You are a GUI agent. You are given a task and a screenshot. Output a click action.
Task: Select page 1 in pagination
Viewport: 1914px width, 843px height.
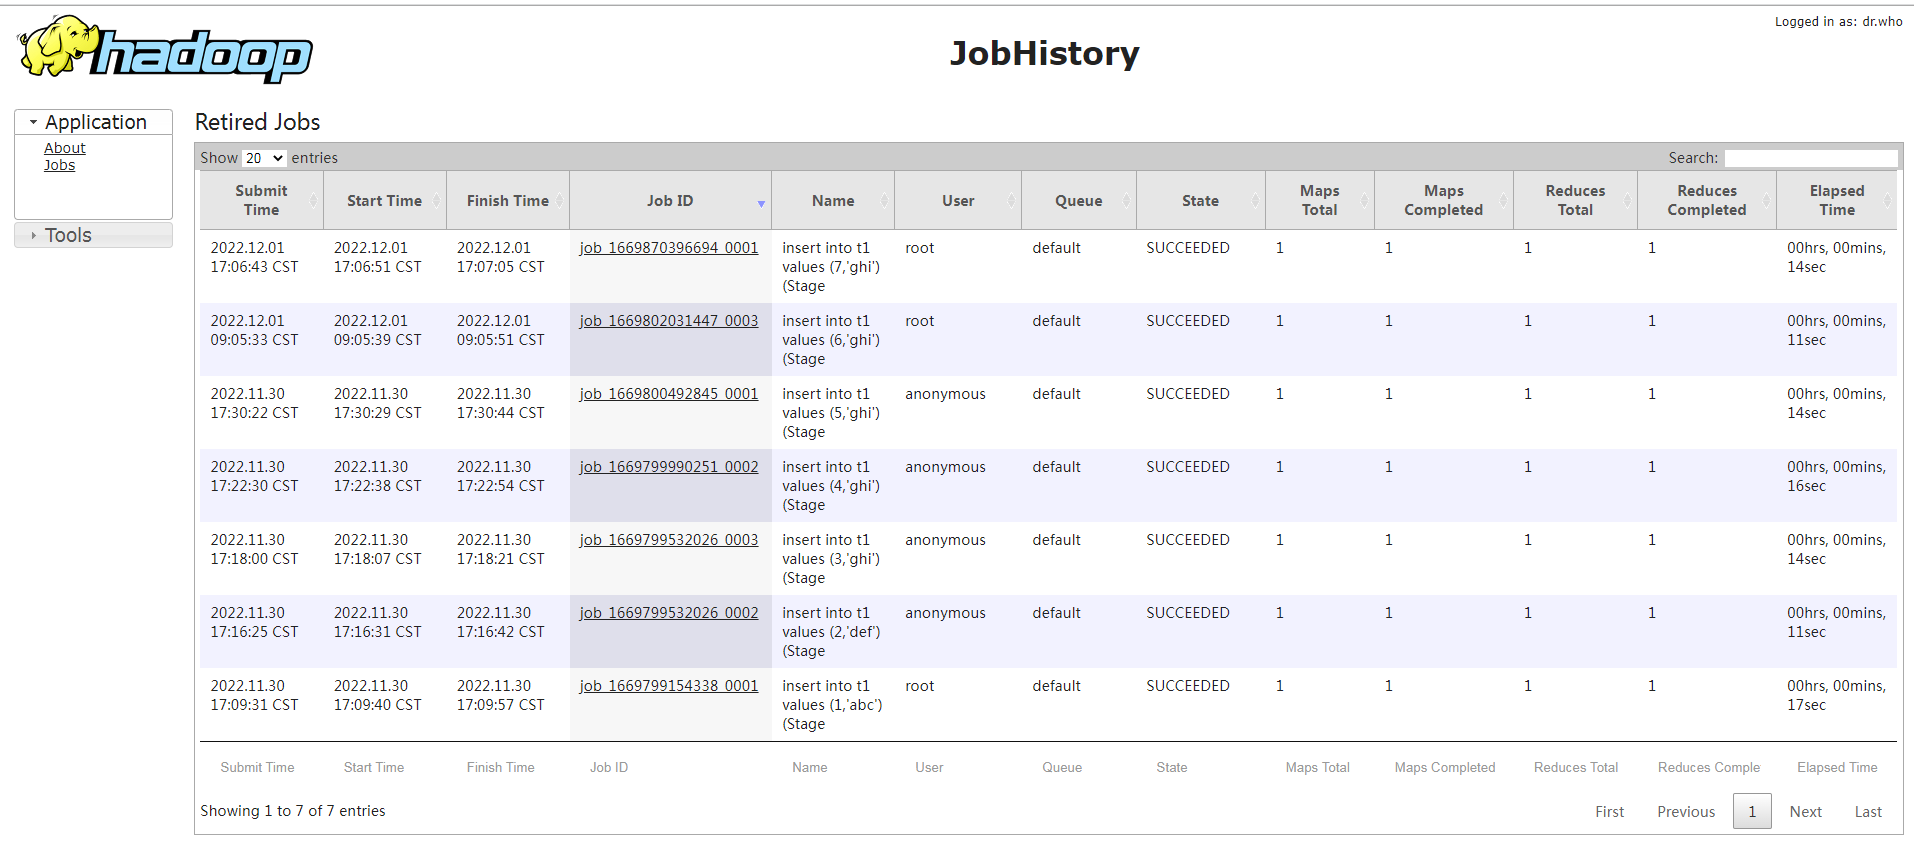[x=1752, y=812]
